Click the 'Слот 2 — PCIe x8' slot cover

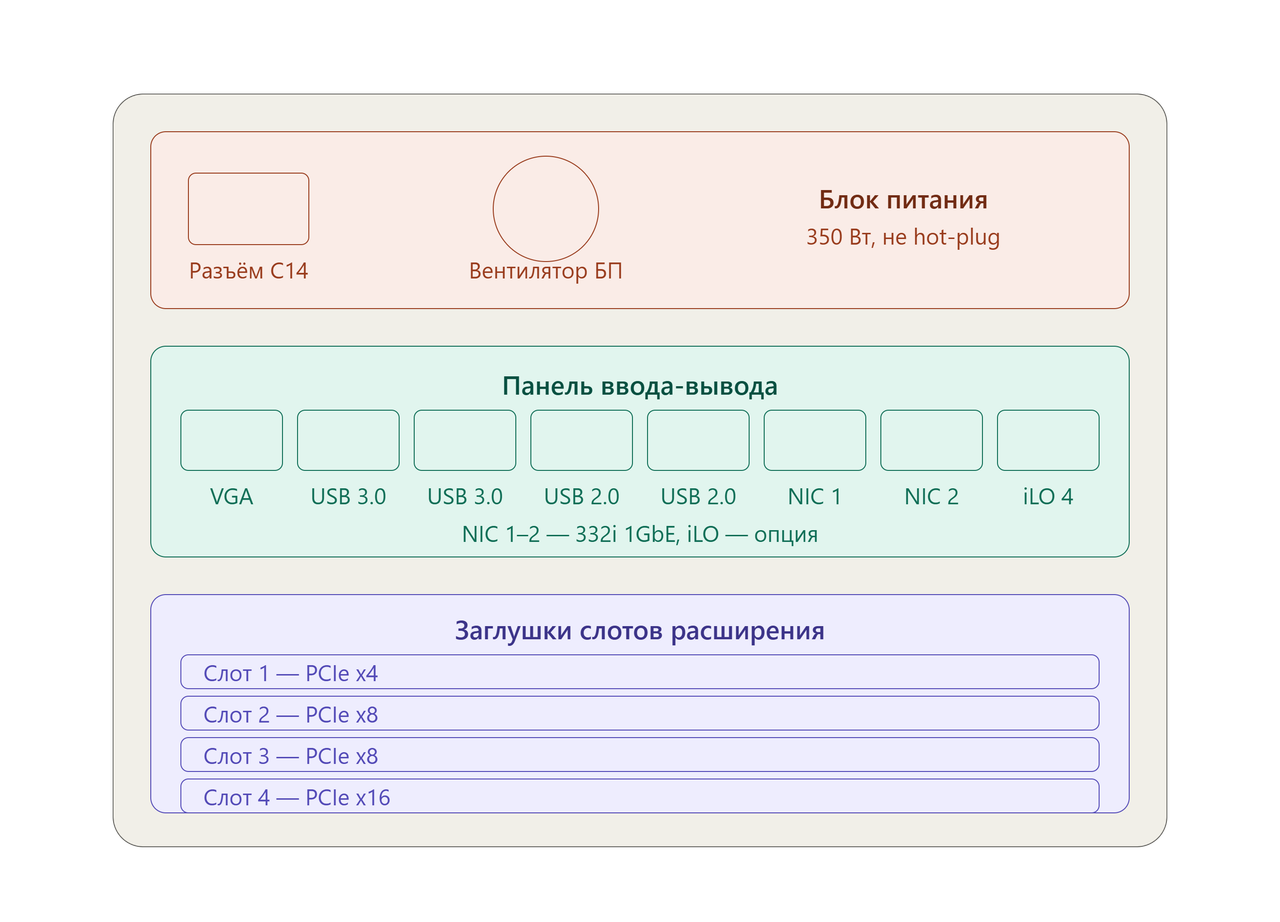click(640, 713)
